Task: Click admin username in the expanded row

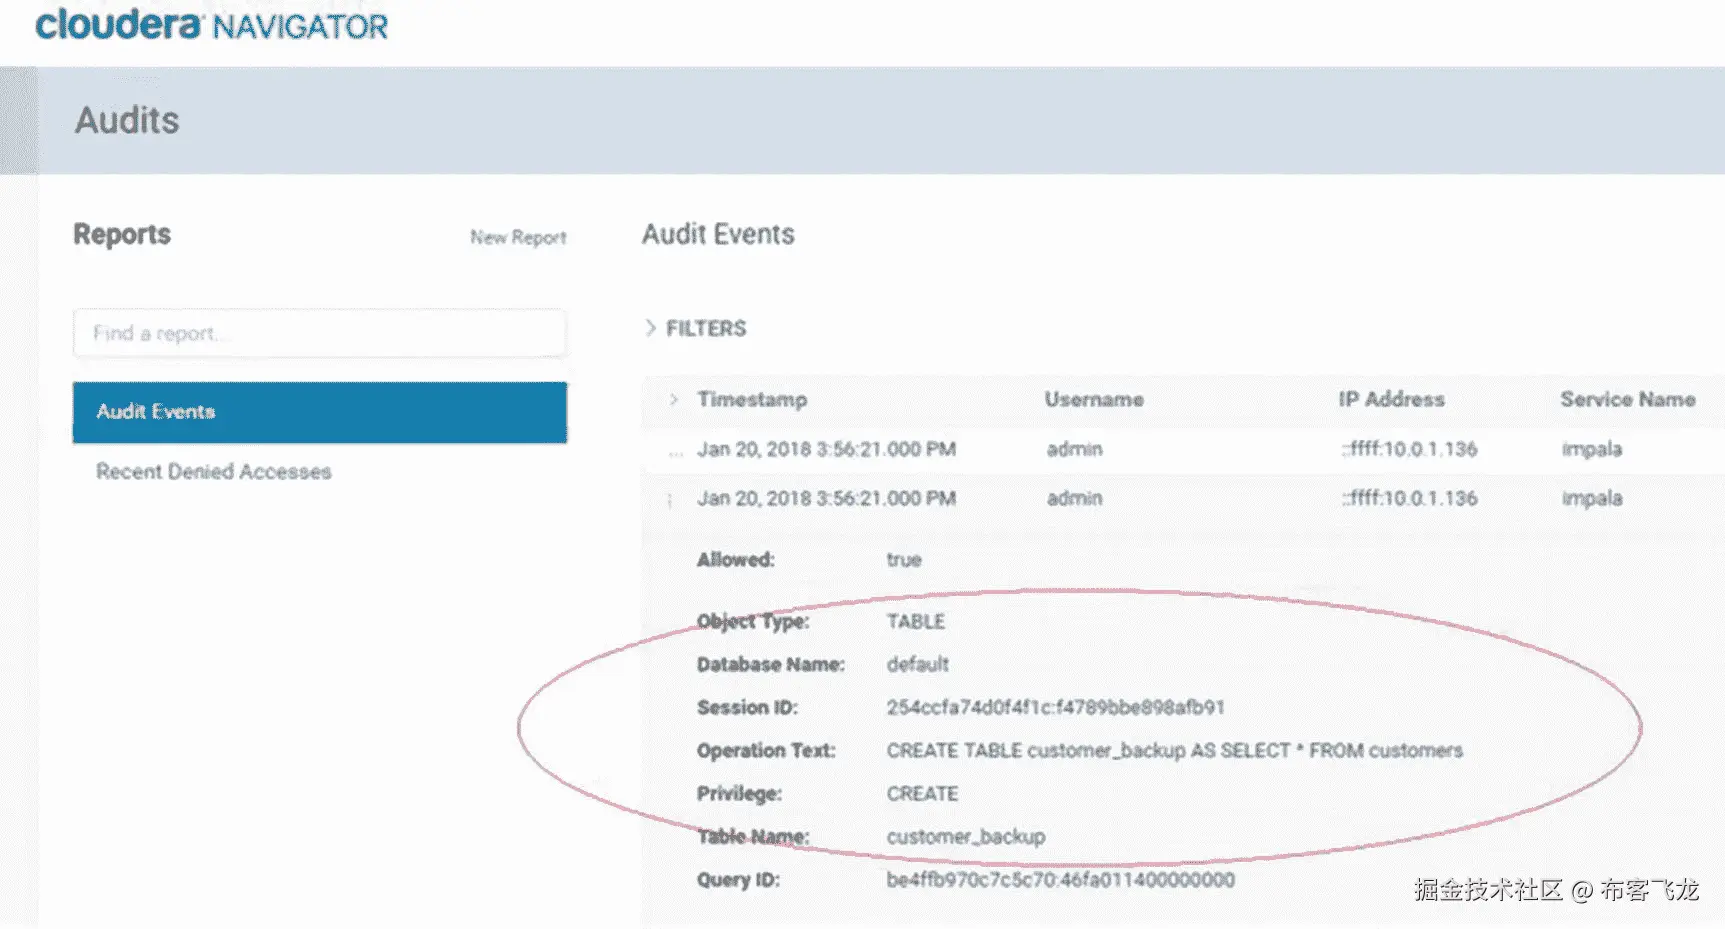Action: coord(1074,498)
